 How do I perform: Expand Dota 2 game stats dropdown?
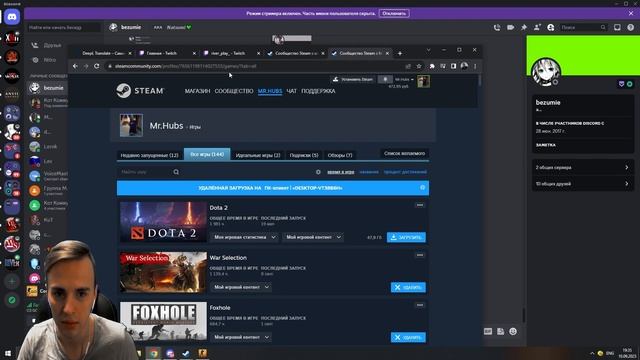[245, 237]
